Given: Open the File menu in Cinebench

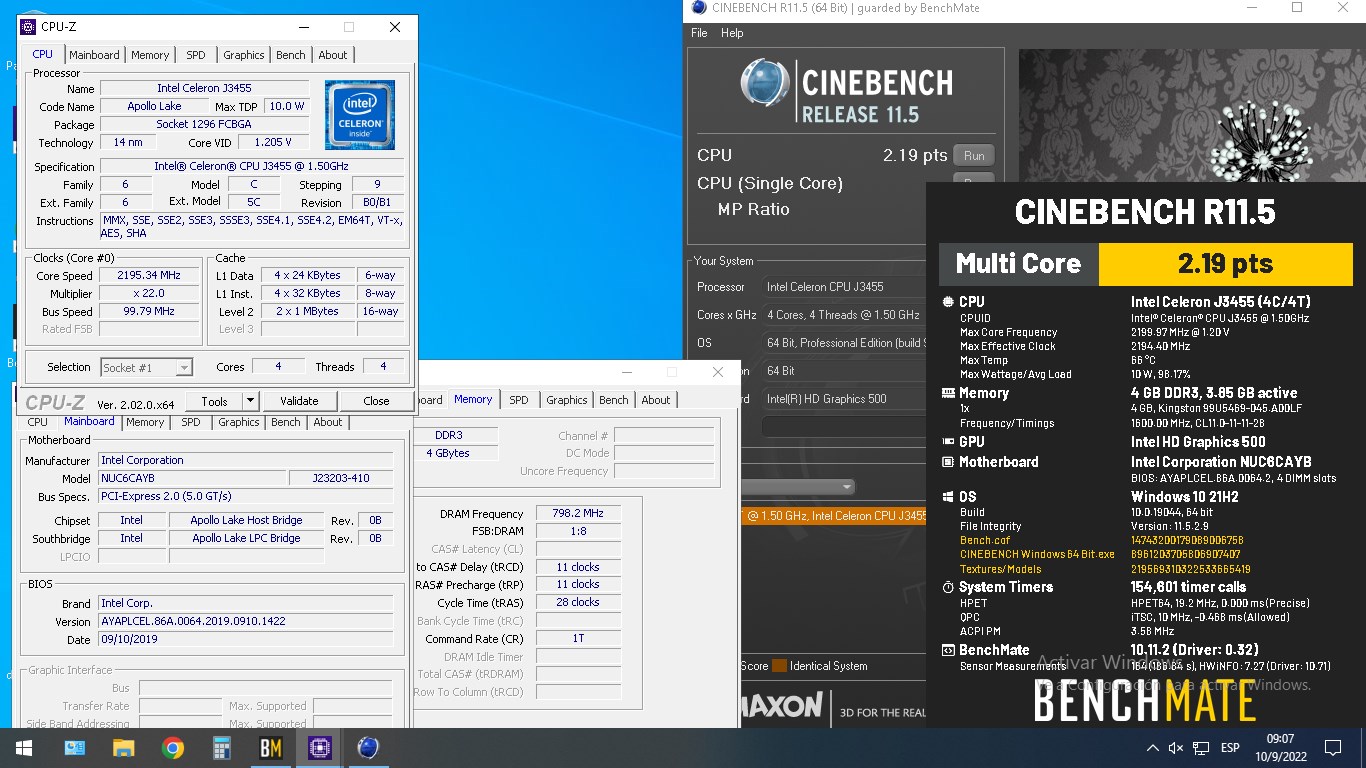Looking at the screenshot, I should tap(700, 33).
